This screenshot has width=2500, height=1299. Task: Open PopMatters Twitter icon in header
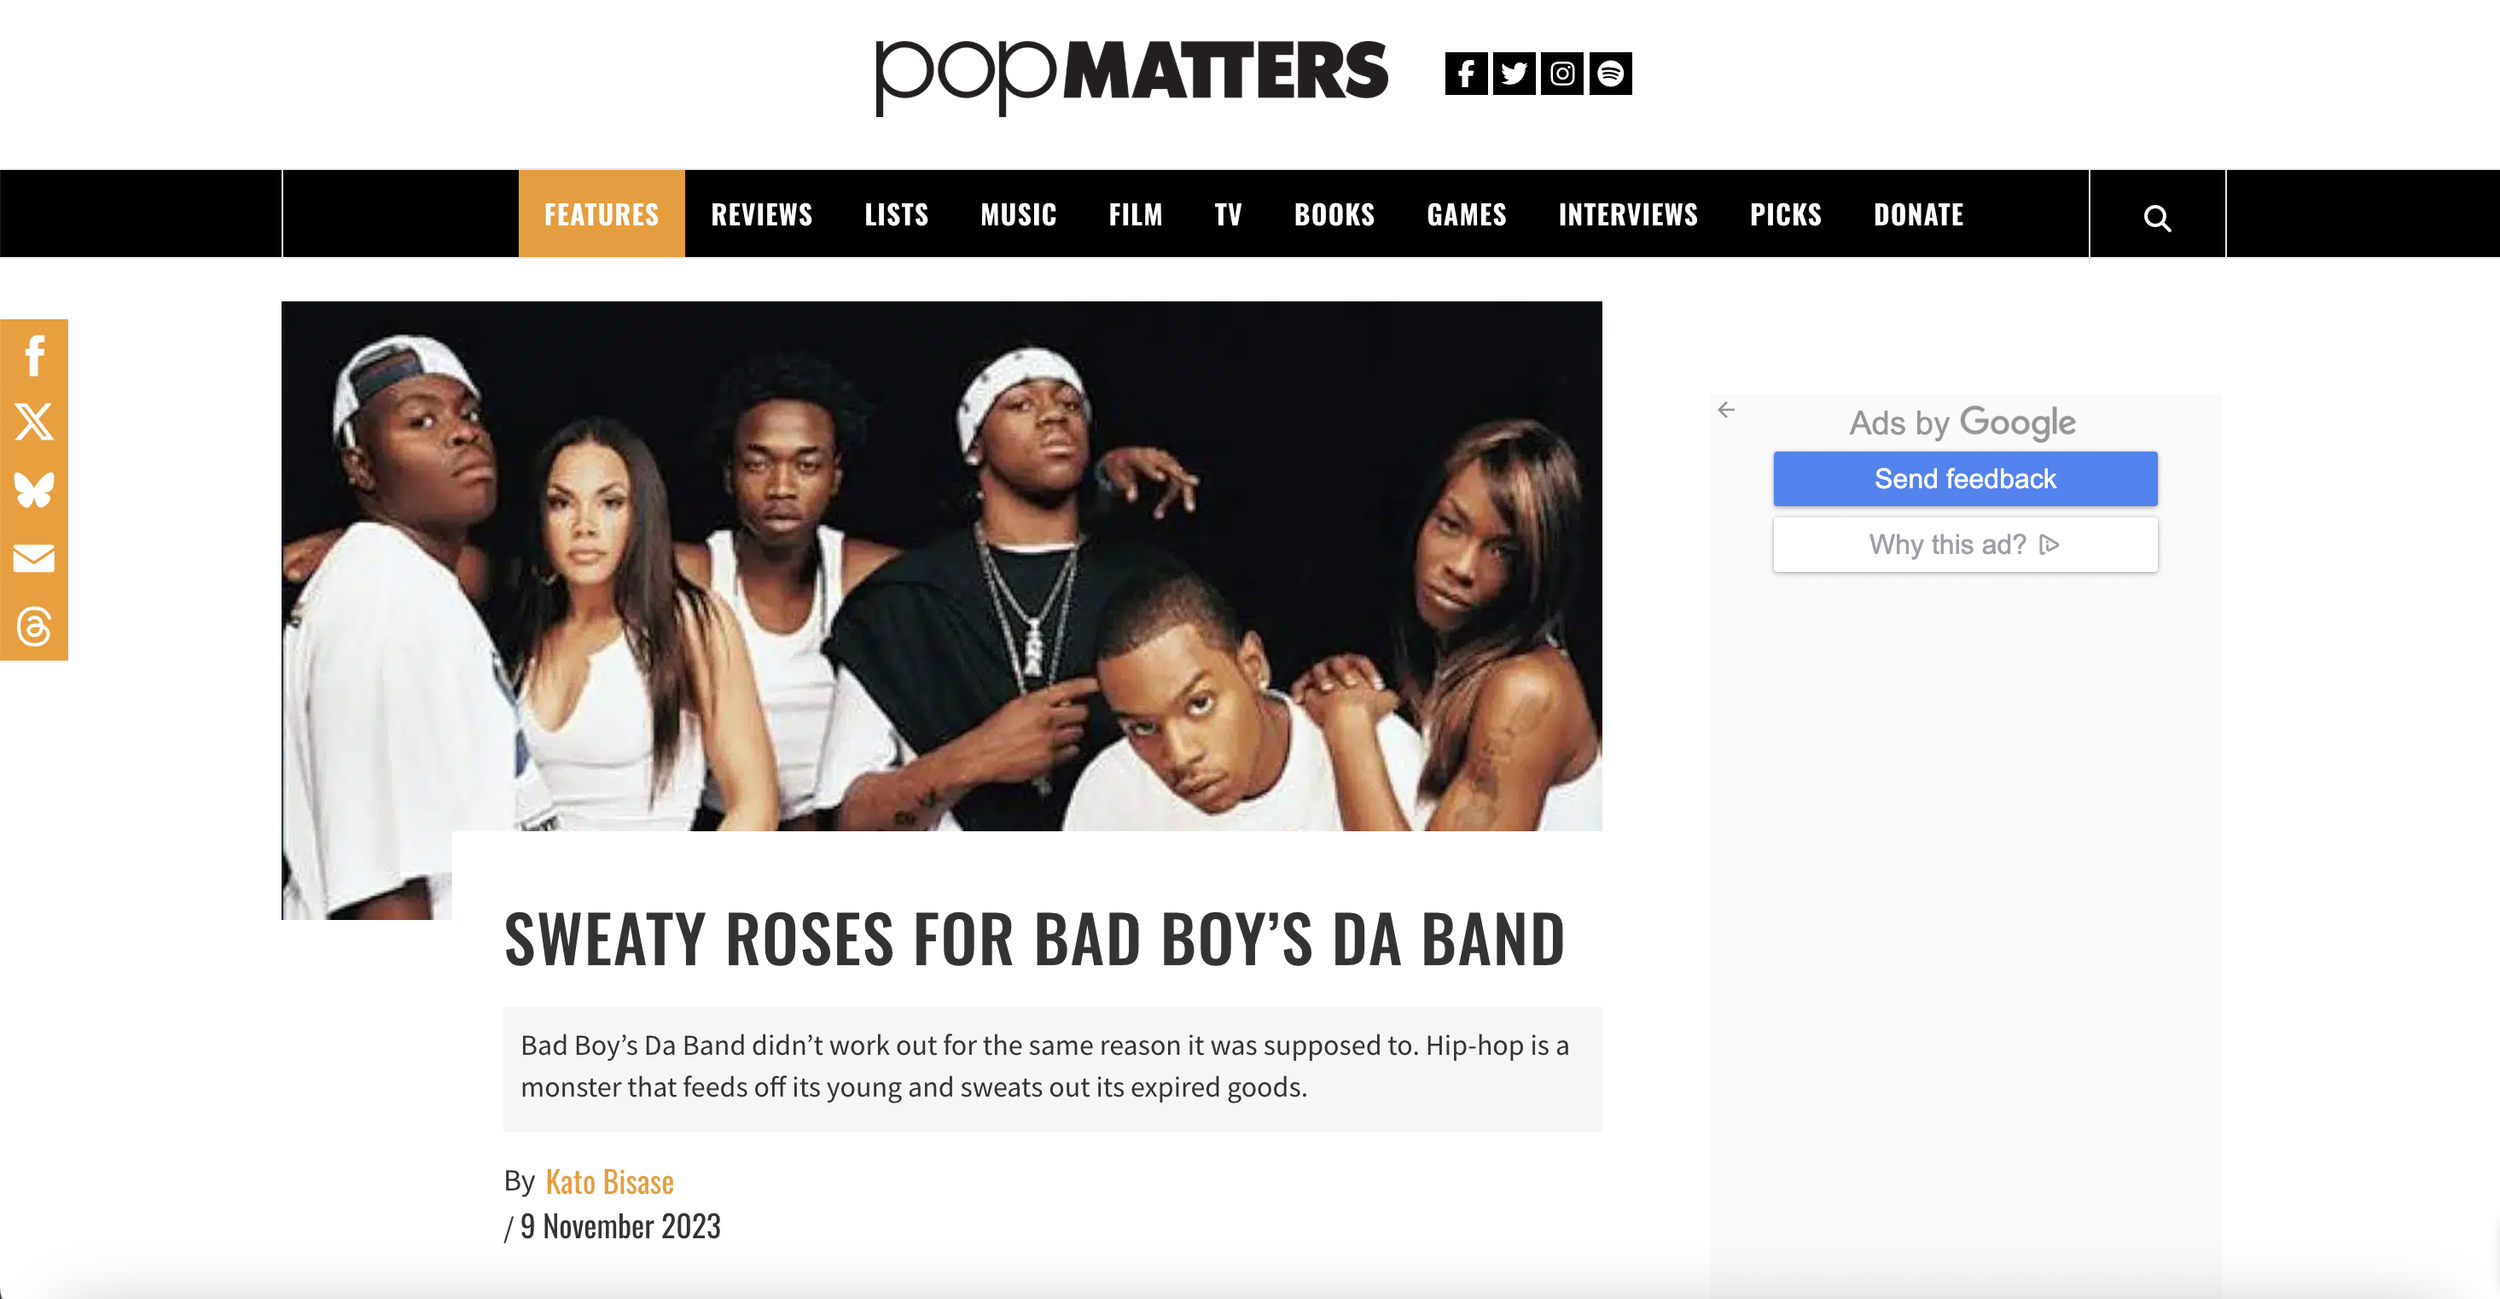[x=1514, y=73]
